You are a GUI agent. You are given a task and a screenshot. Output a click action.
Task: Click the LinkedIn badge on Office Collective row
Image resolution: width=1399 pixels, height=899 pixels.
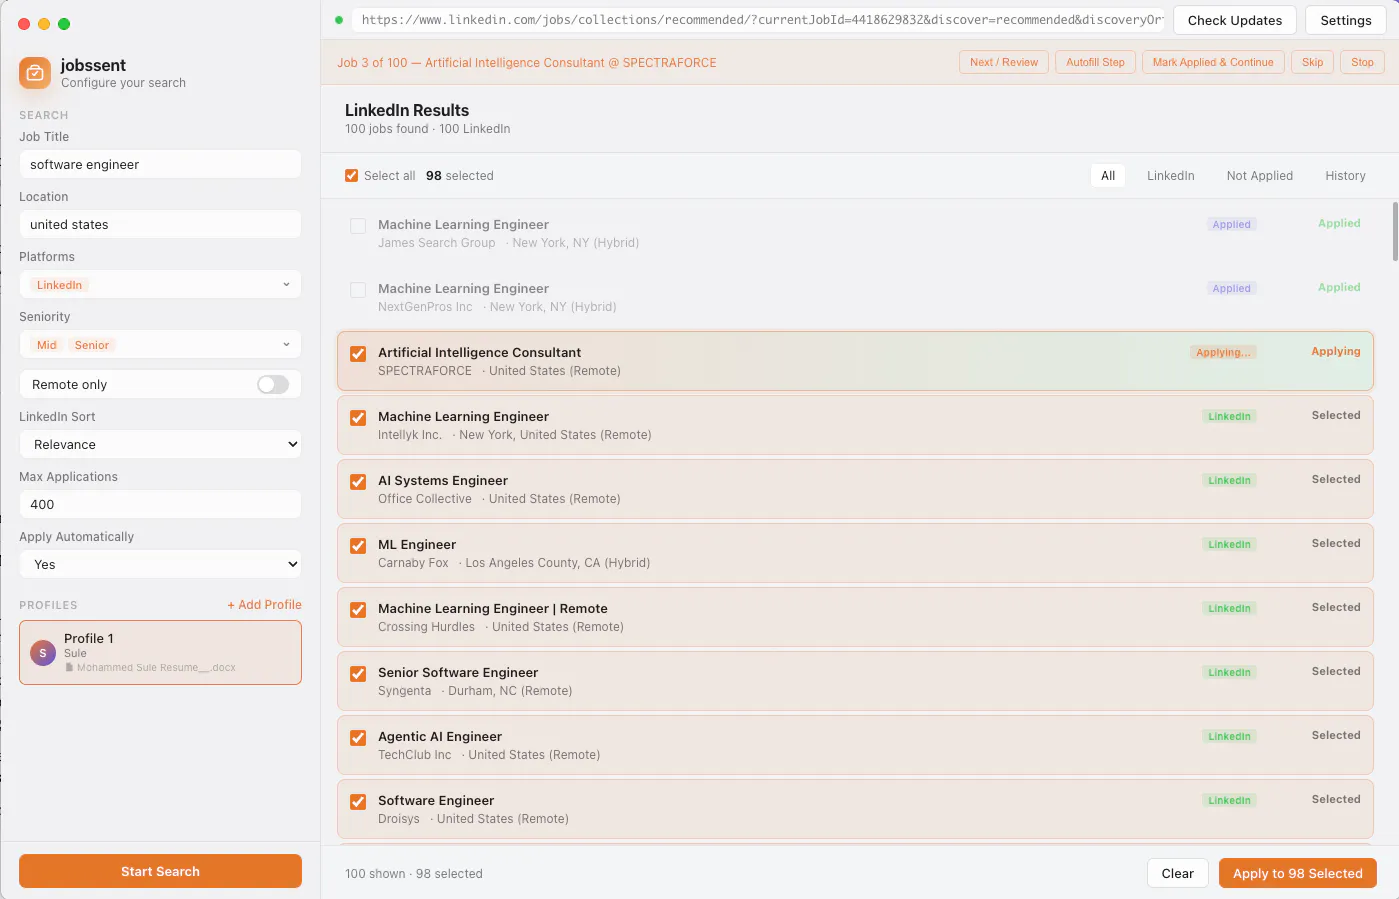[x=1229, y=480]
